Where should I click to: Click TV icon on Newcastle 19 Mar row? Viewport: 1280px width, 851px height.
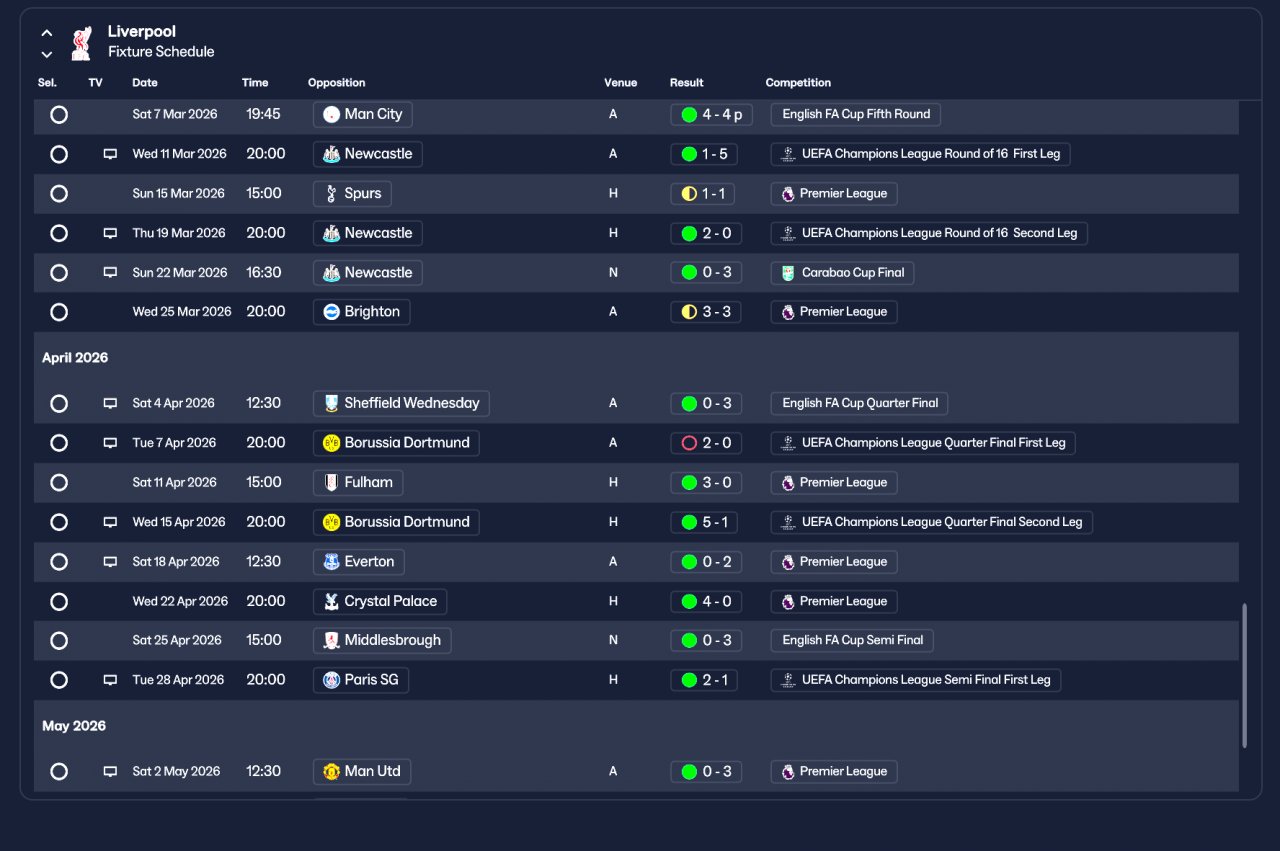[x=110, y=233]
